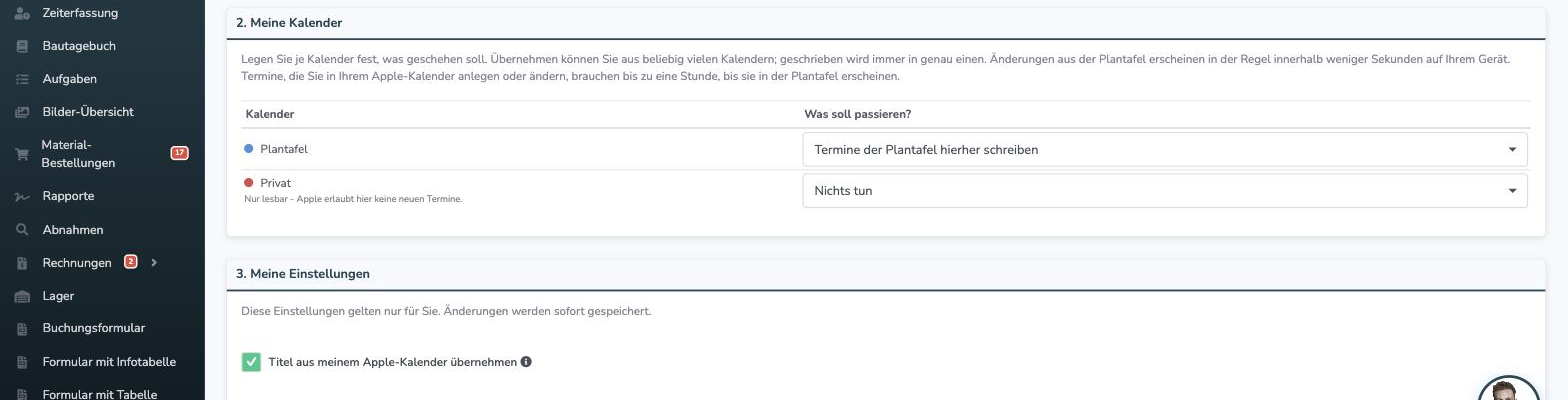This screenshot has width=1568, height=400.
Task: Open Bautagebuch in the sidebar
Action: [79, 46]
